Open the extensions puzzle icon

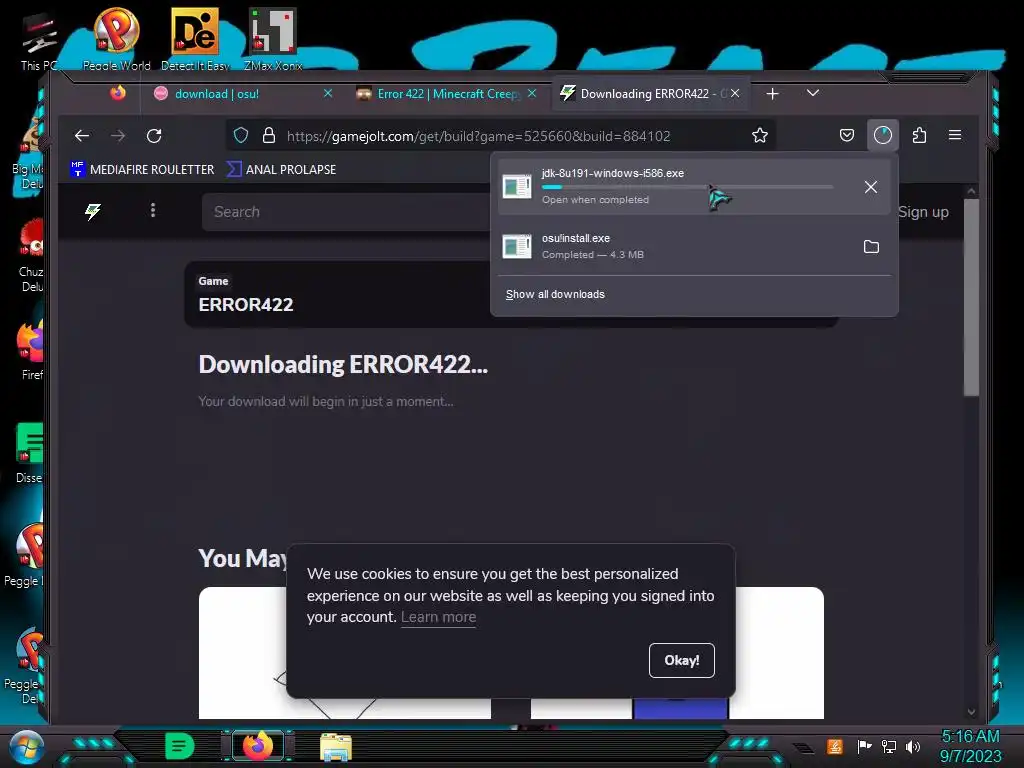(x=919, y=136)
